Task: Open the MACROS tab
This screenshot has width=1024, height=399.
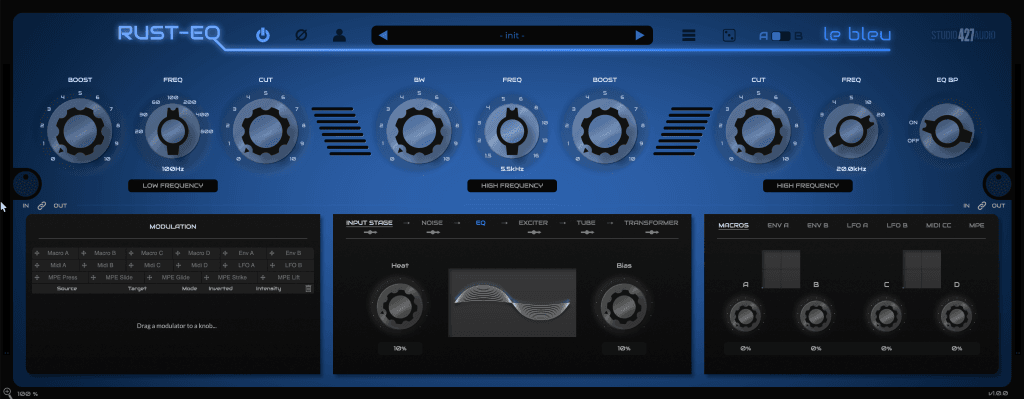Action: tap(733, 225)
